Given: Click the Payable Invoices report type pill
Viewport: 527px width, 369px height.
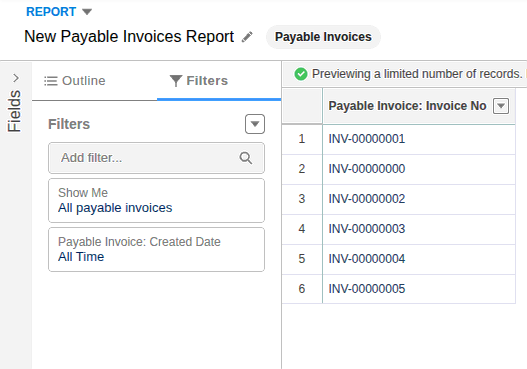Looking at the screenshot, I should coord(323,37).
